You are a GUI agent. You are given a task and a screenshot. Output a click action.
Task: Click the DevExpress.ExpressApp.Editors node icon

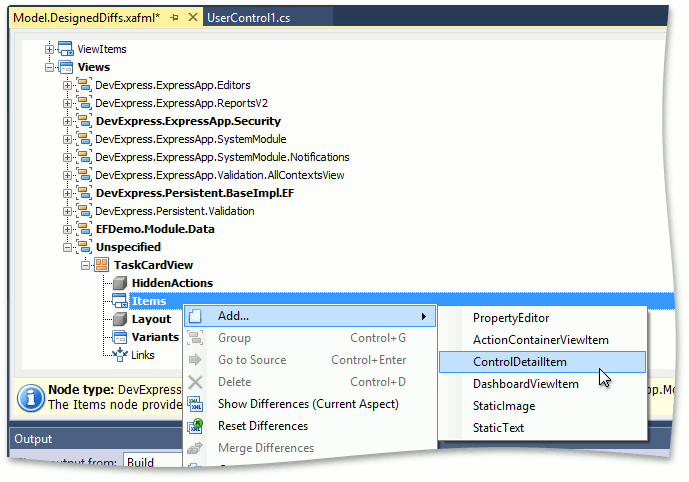(83, 85)
